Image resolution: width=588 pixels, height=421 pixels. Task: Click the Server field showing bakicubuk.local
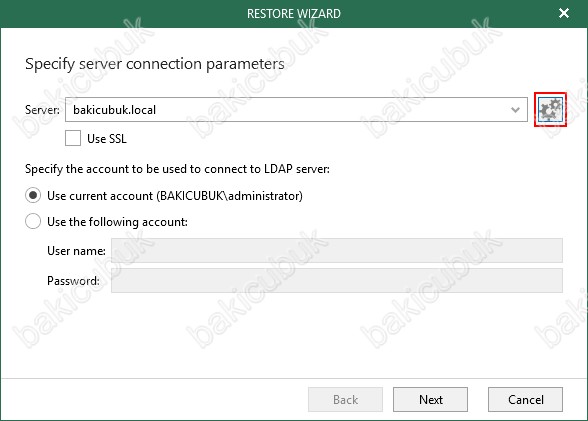(x=296, y=109)
